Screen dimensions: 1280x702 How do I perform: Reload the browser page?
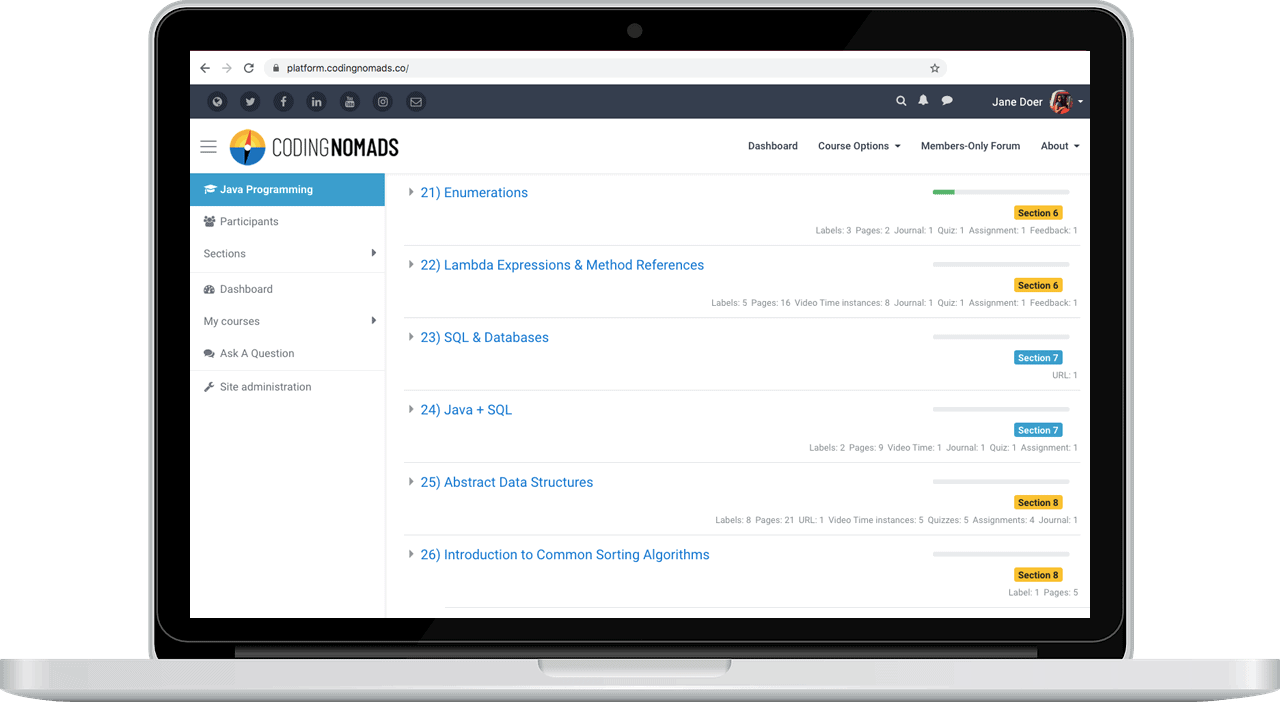(x=249, y=68)
